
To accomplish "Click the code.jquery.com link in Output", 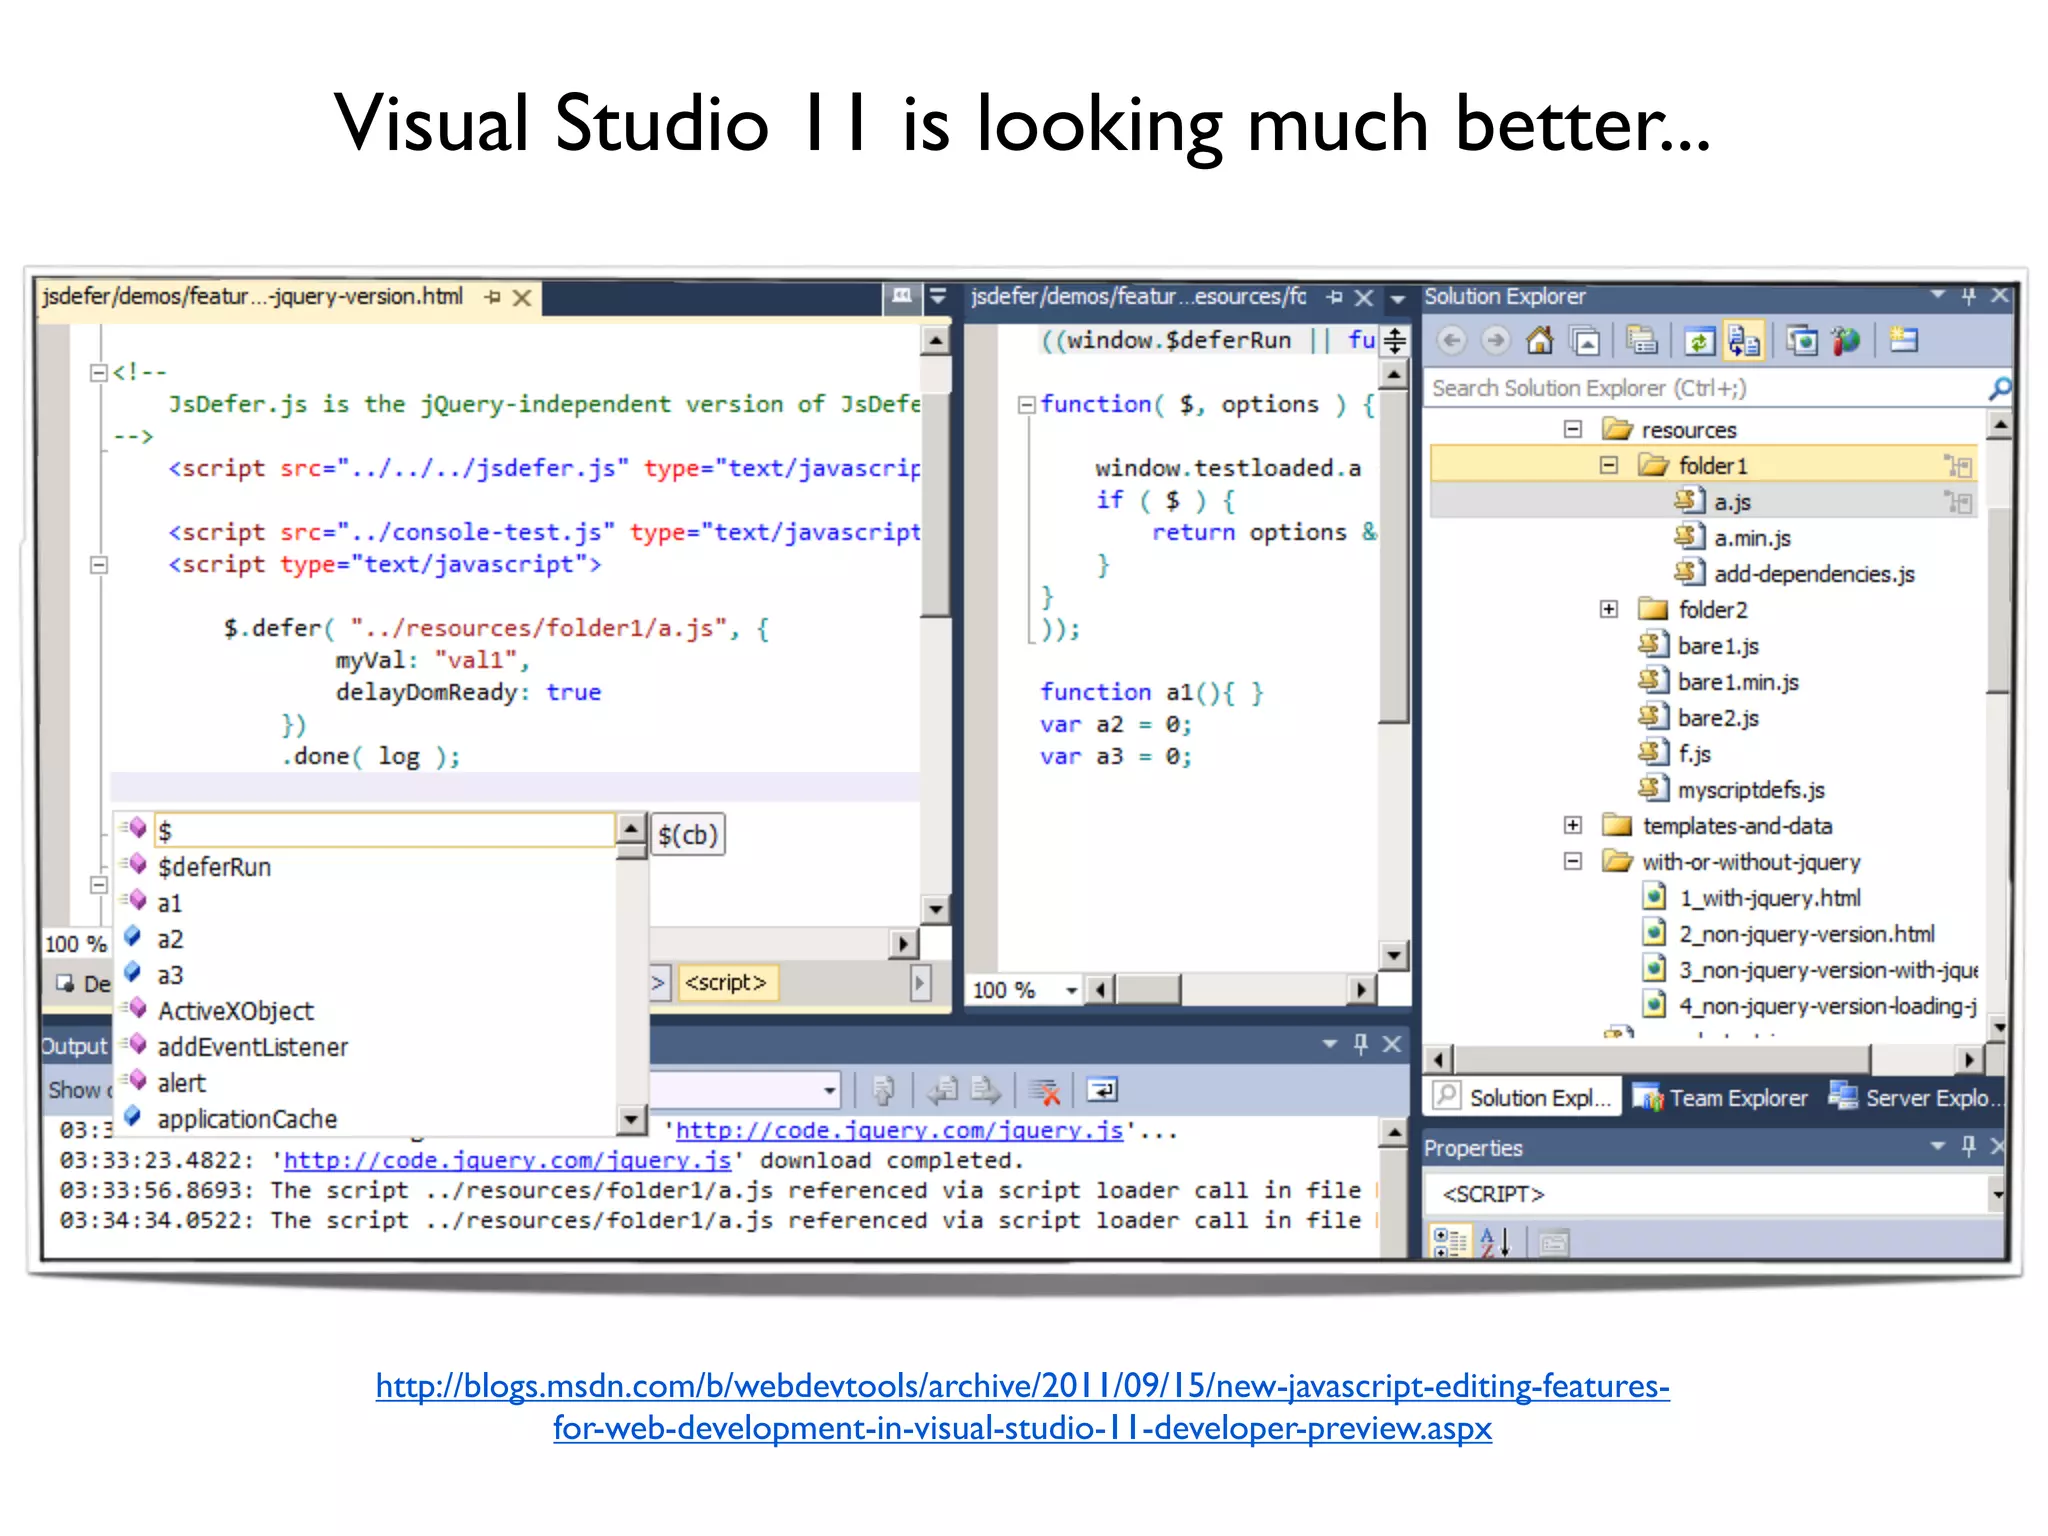I will coord(507,1160).
